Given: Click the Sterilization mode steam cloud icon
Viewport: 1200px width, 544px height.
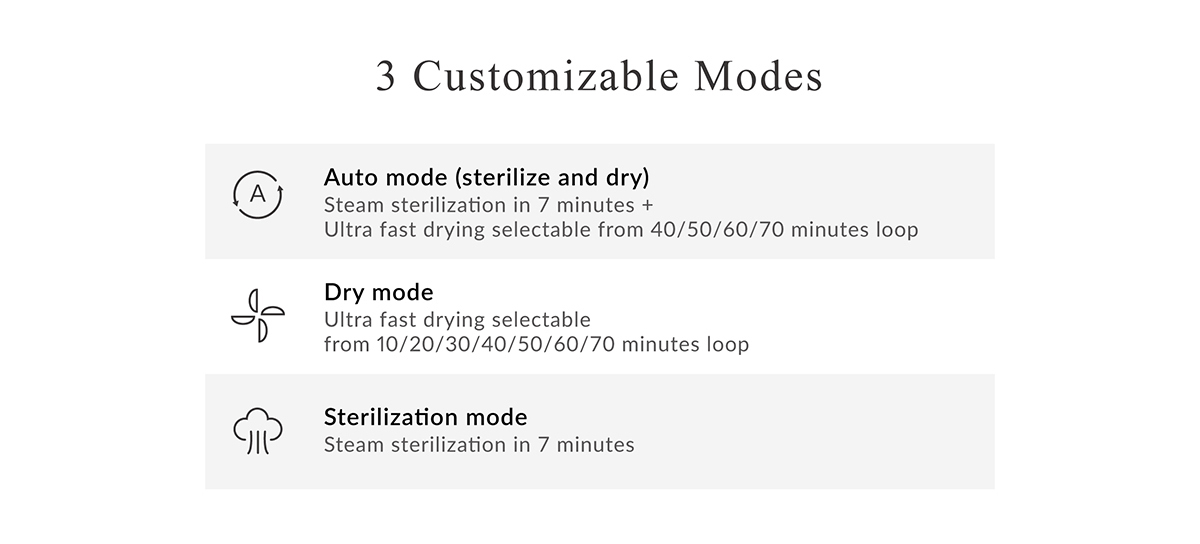Looking at the screenshot, I should tap(258, 431).
